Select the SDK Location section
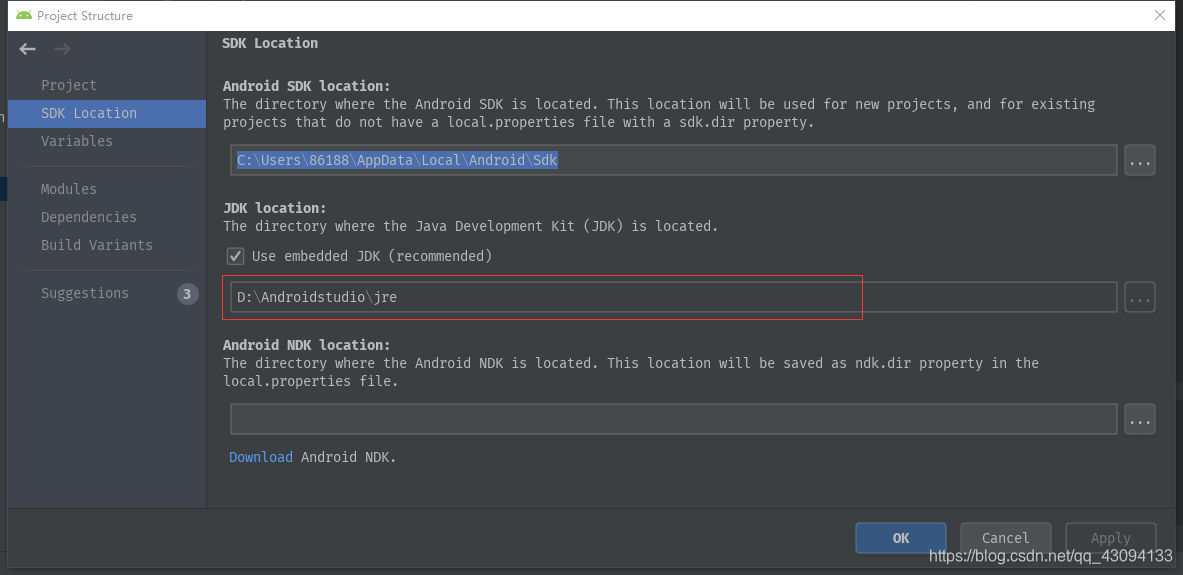Screen dimensions: 1183x575 coord(106,113)
